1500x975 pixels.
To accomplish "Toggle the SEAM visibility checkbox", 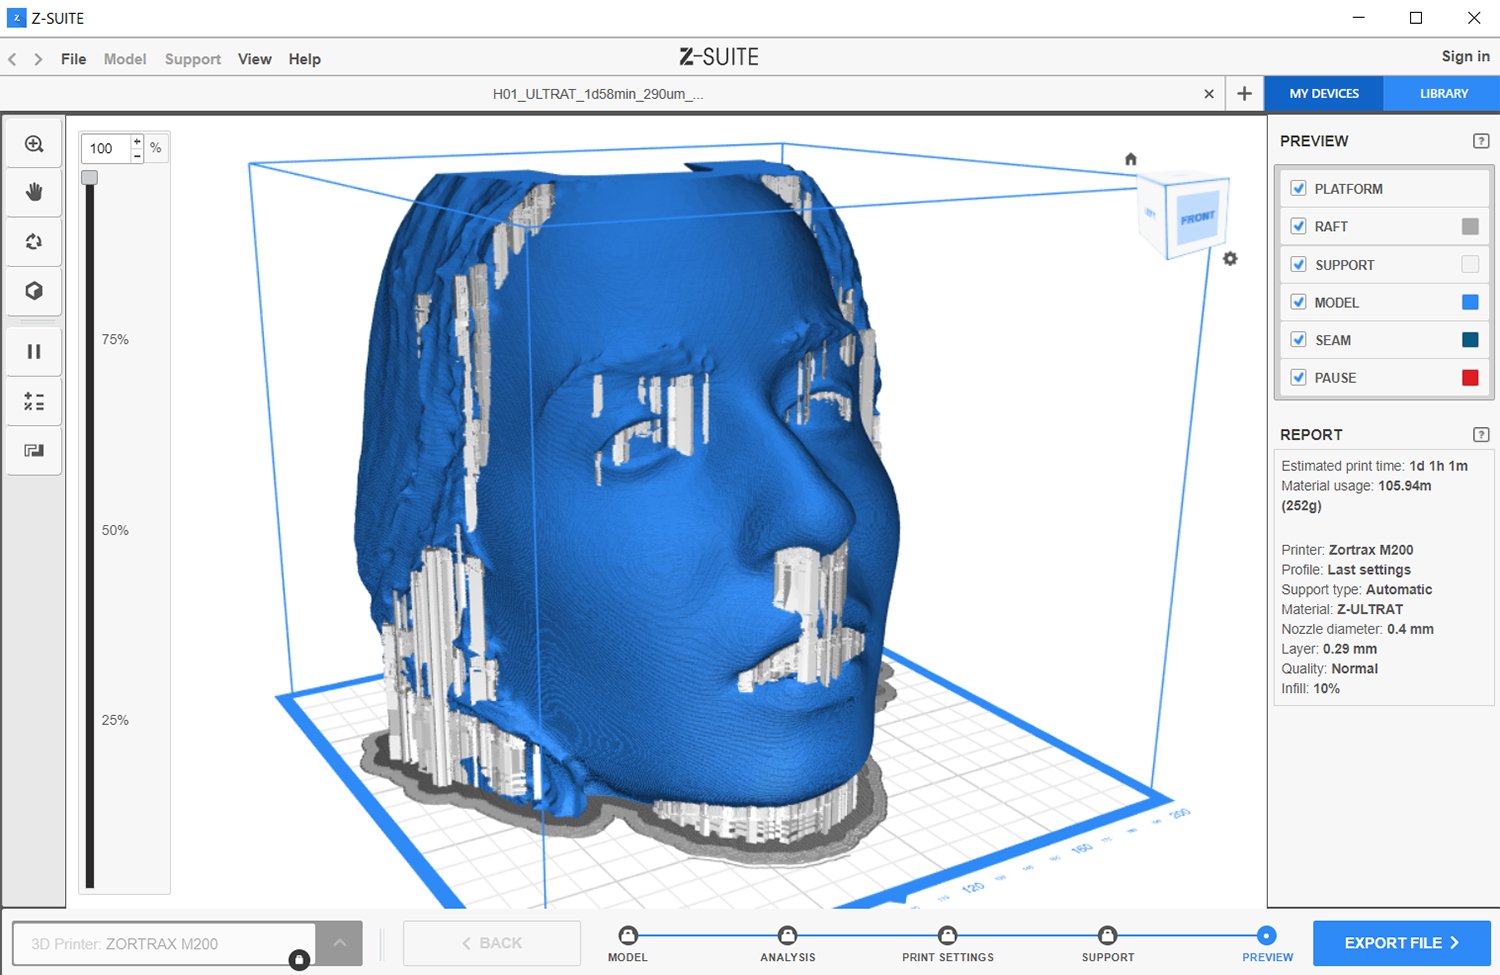I will coord(1298,340).
